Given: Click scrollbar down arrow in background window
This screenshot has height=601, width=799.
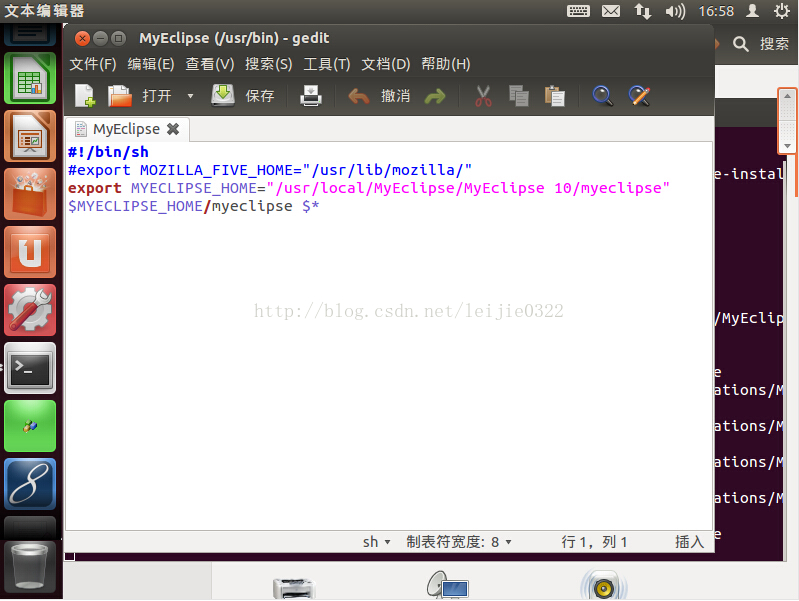Looking at the screenshot, I should [x=787, y=146].
